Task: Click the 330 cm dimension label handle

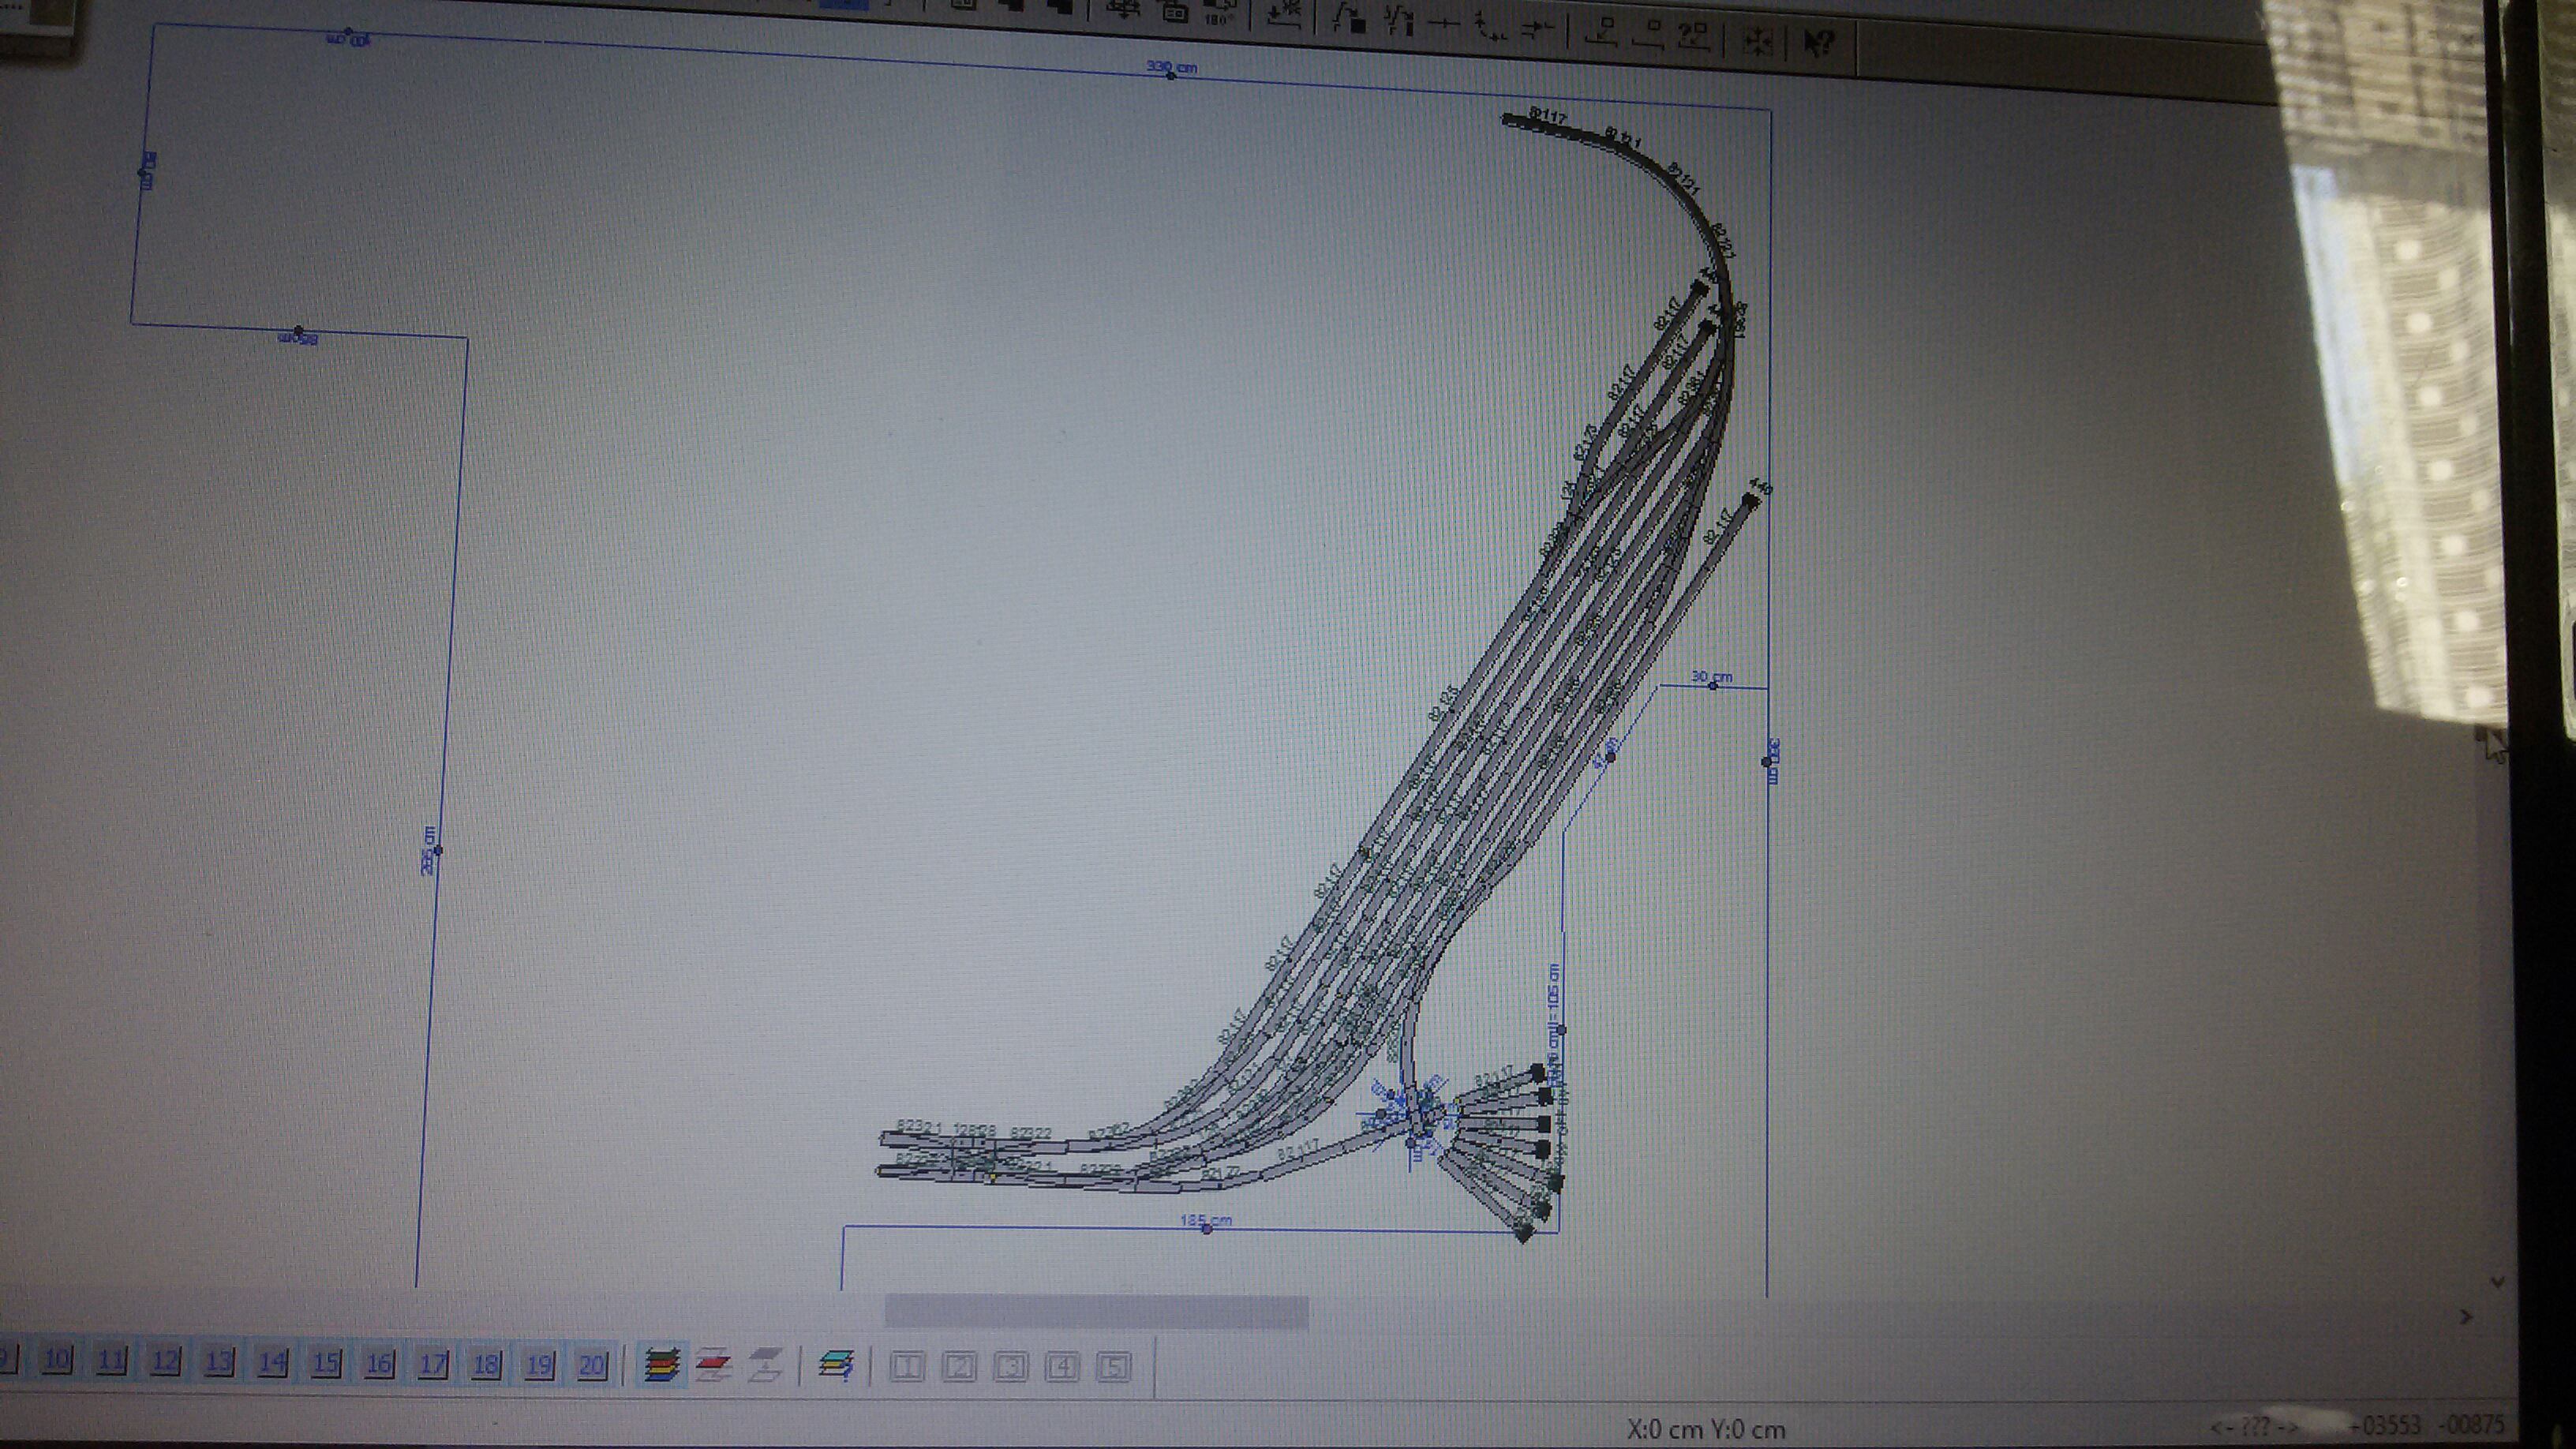Action: 1171,76
